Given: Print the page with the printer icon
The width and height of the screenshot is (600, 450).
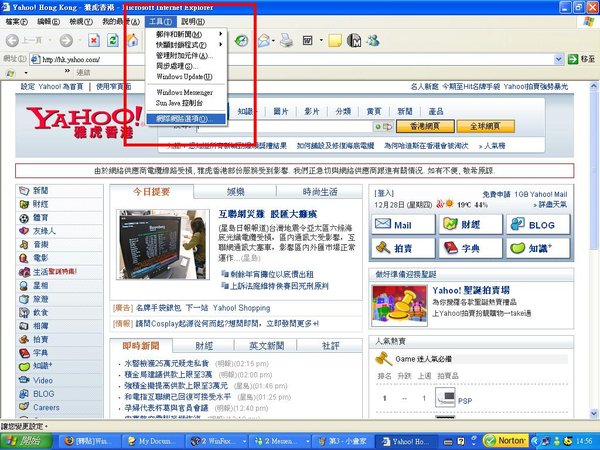Looking at the screenshot, I should [286, 40].
